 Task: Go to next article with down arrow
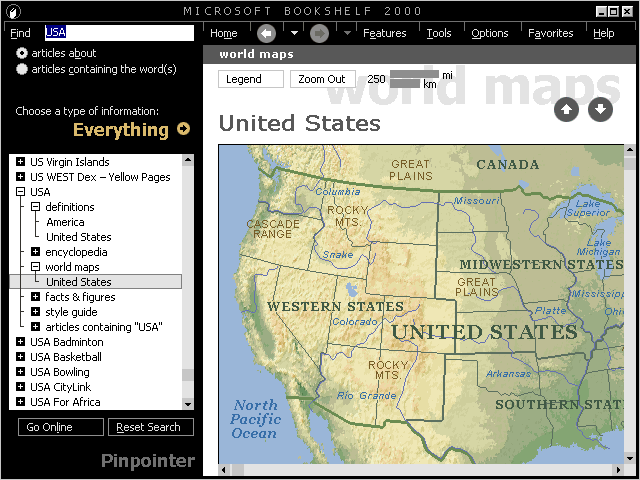[600, 109]
